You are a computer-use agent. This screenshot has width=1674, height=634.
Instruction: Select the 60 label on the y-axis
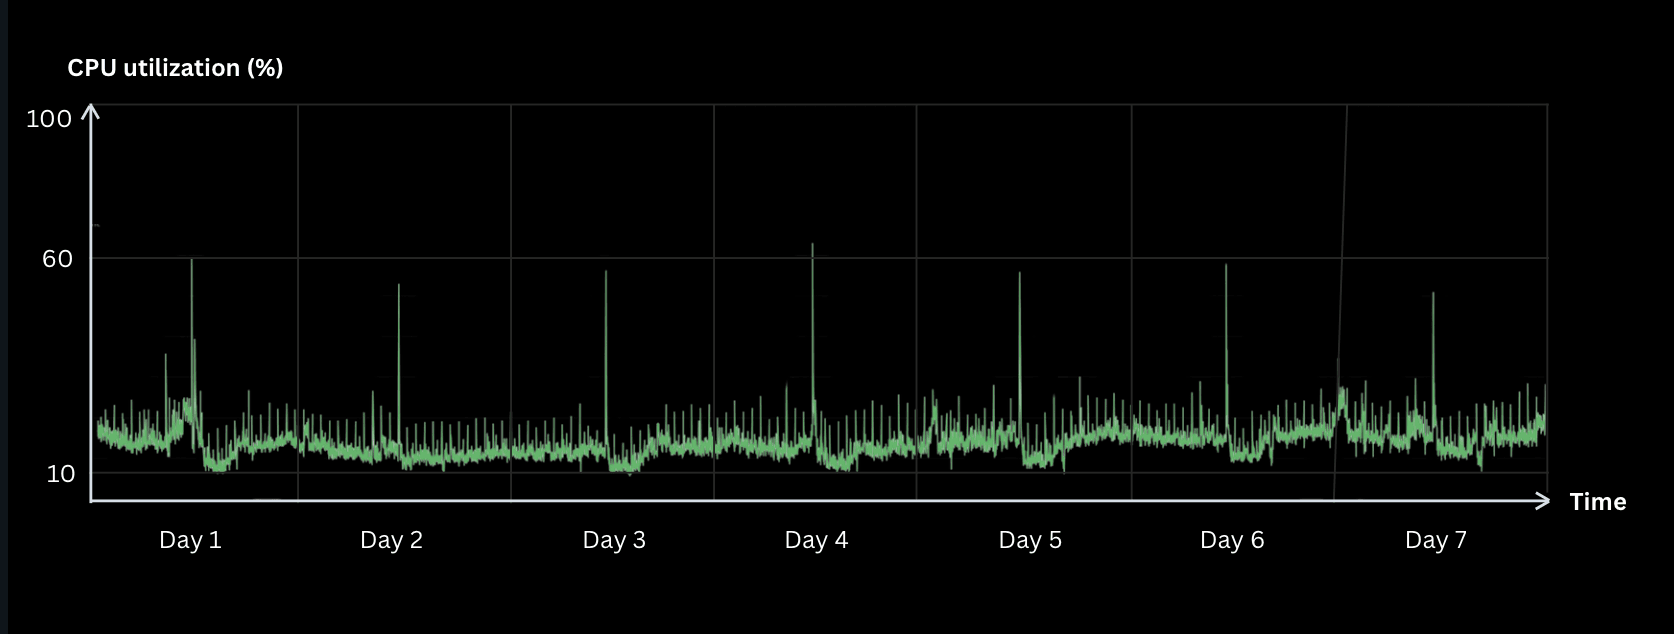tap(57, 259)
